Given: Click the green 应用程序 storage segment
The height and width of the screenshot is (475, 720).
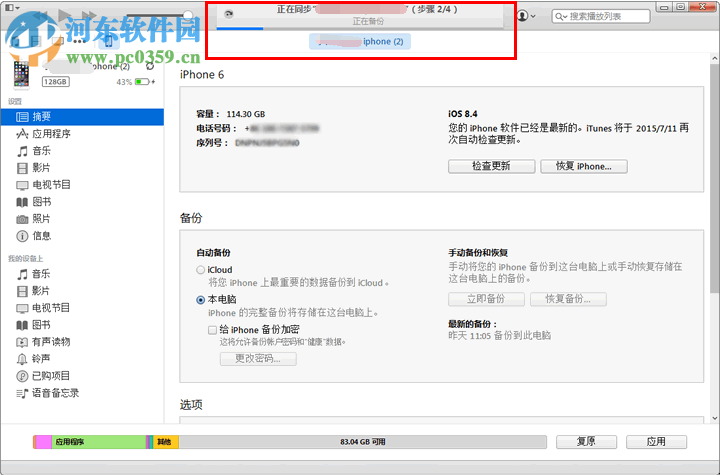Looking at the screenshot, I should pos(98,442).
